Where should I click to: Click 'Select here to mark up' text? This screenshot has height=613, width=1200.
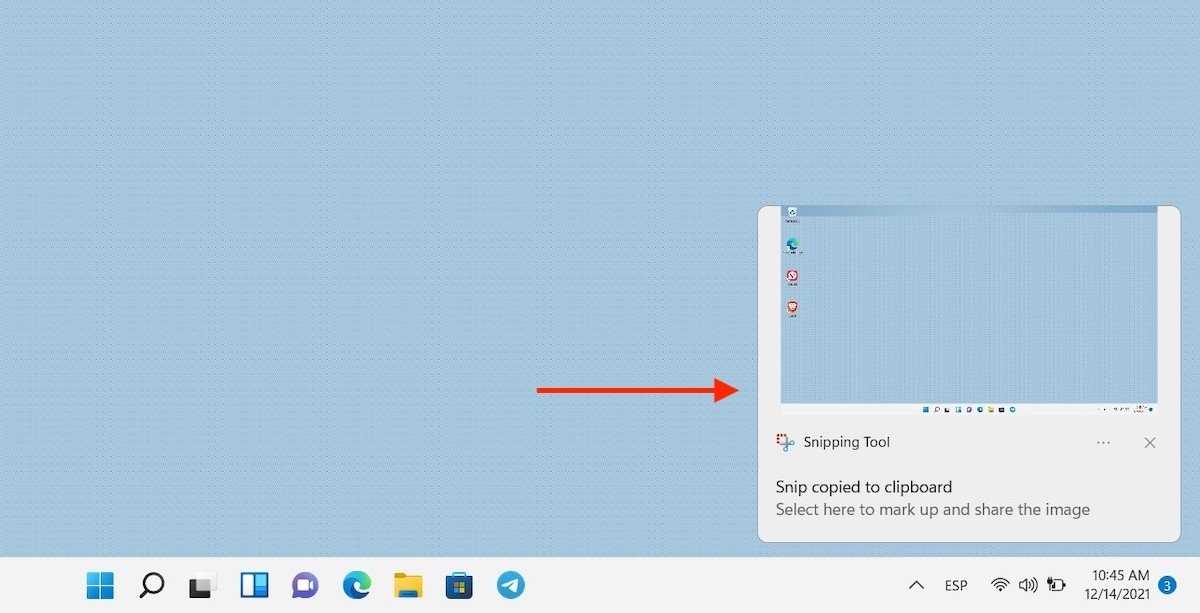tap(932, 510)
